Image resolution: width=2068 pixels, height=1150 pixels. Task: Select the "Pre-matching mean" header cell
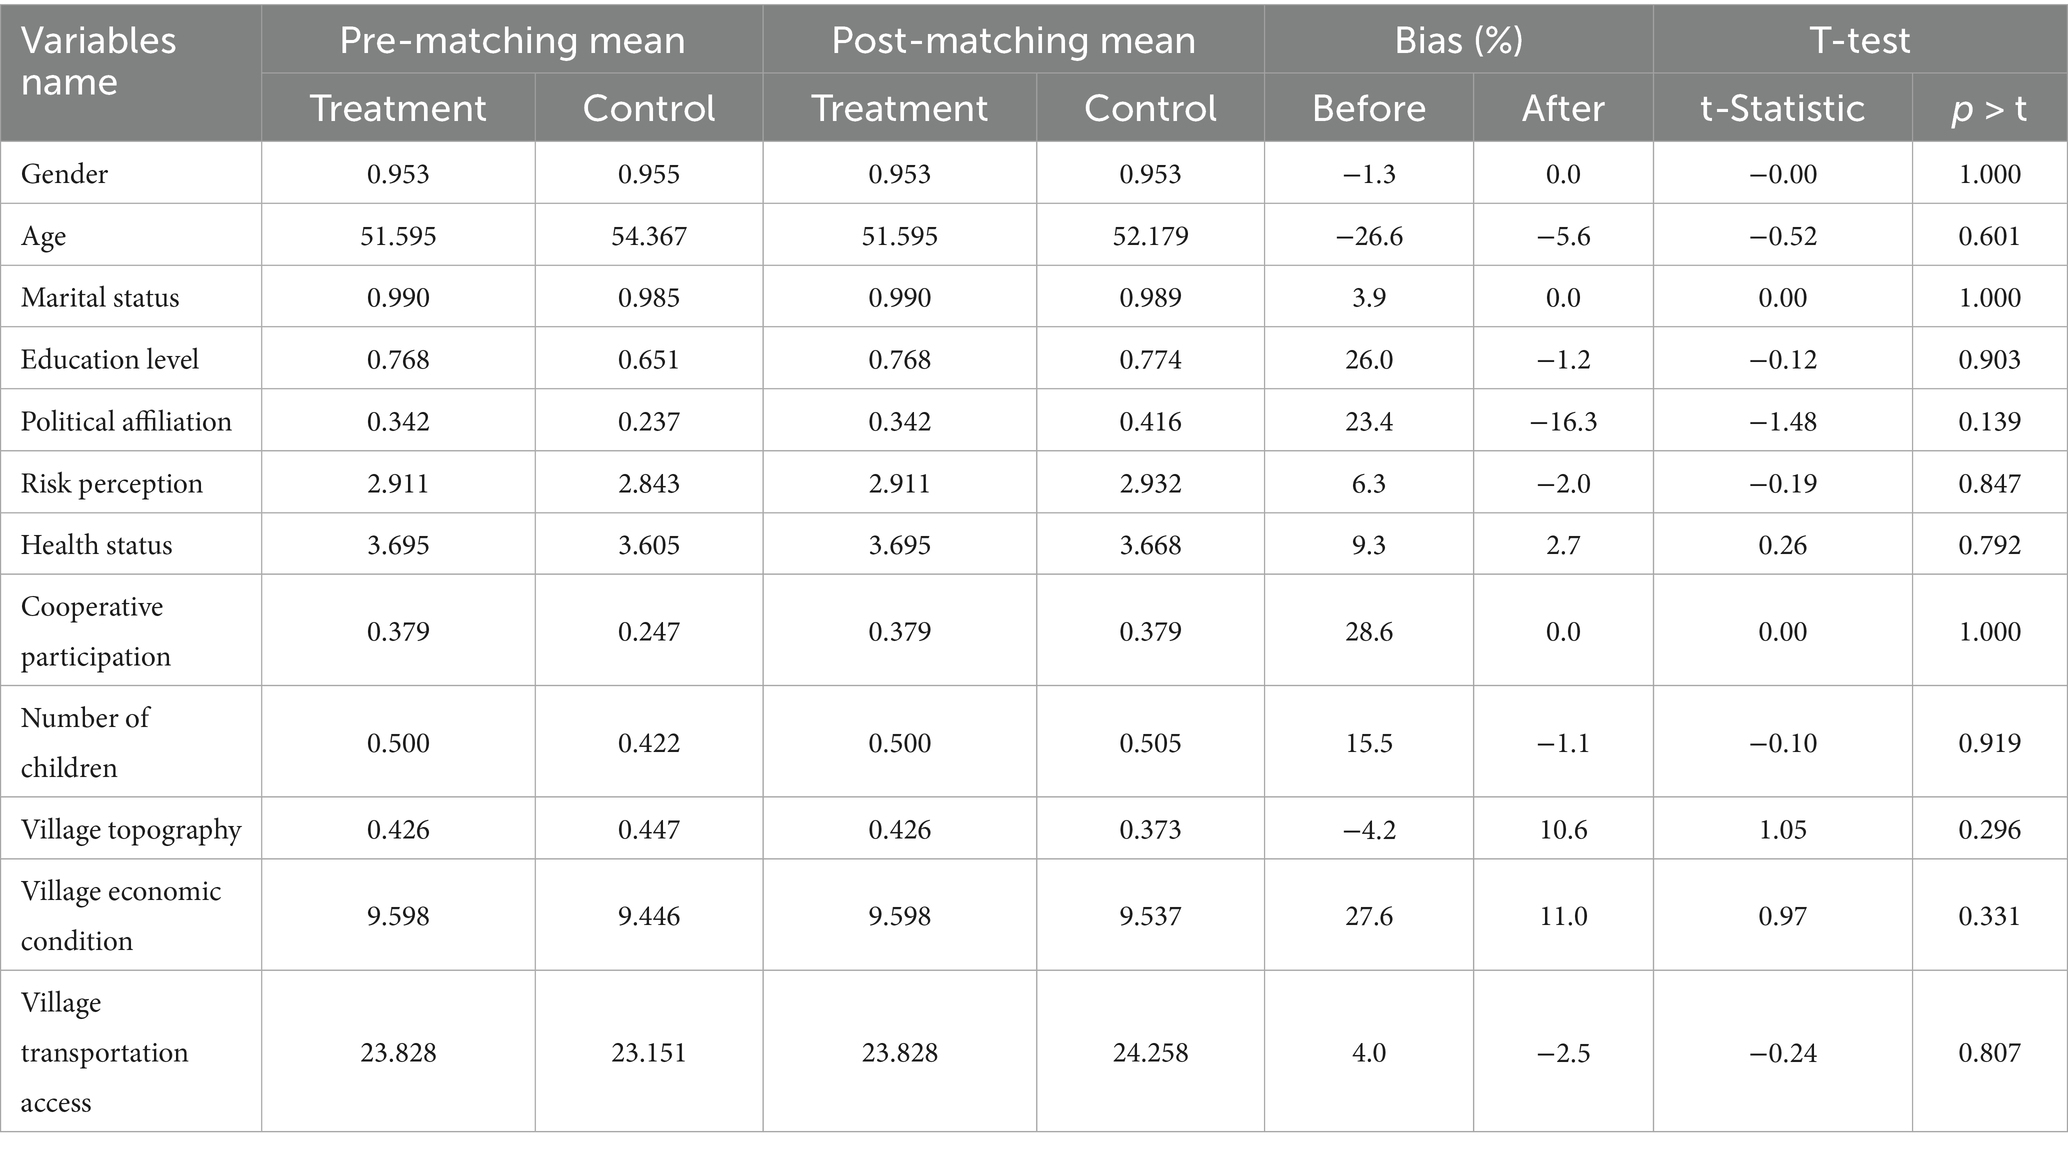click(x=512, y=40)
